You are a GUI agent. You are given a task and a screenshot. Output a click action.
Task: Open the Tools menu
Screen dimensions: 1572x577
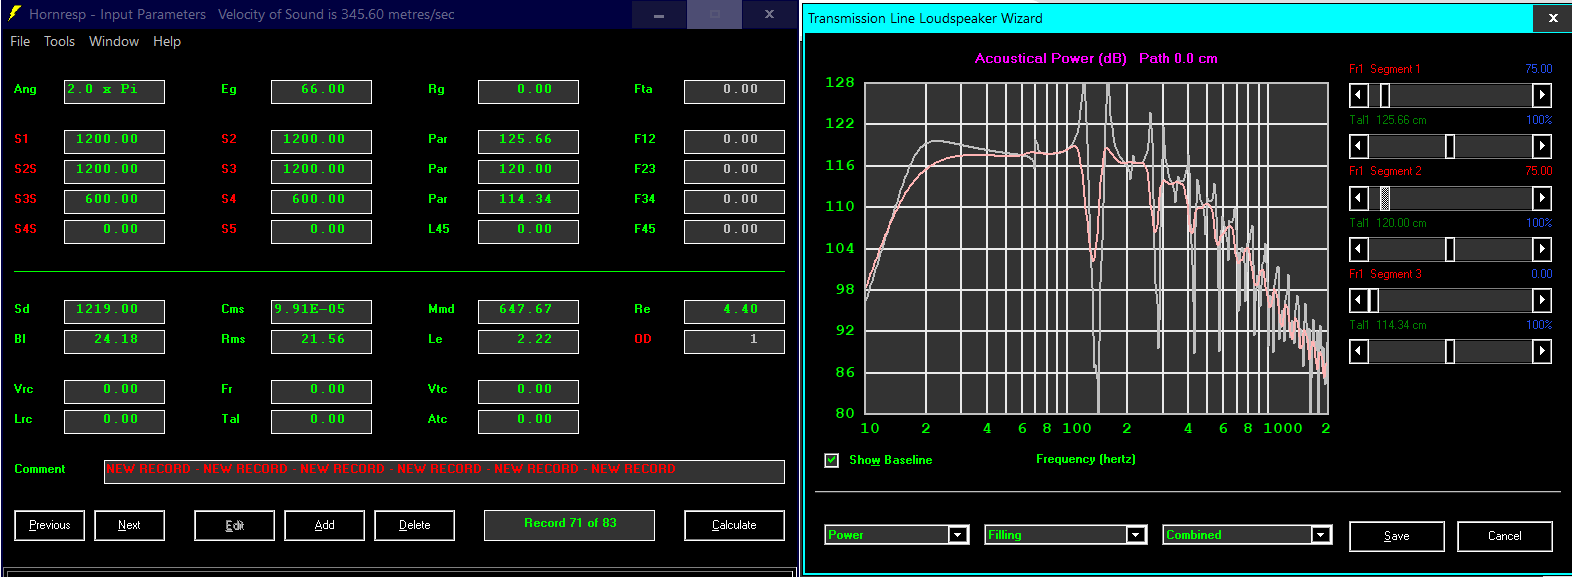[59, 42]
